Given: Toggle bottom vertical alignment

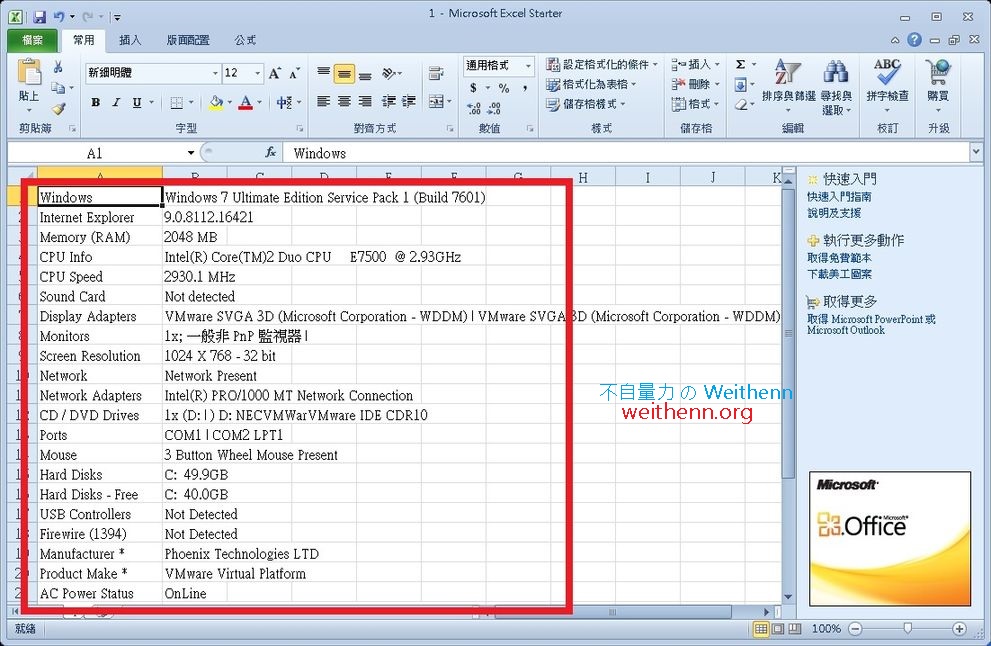Looking at the screenshot, I should (365, 74).
